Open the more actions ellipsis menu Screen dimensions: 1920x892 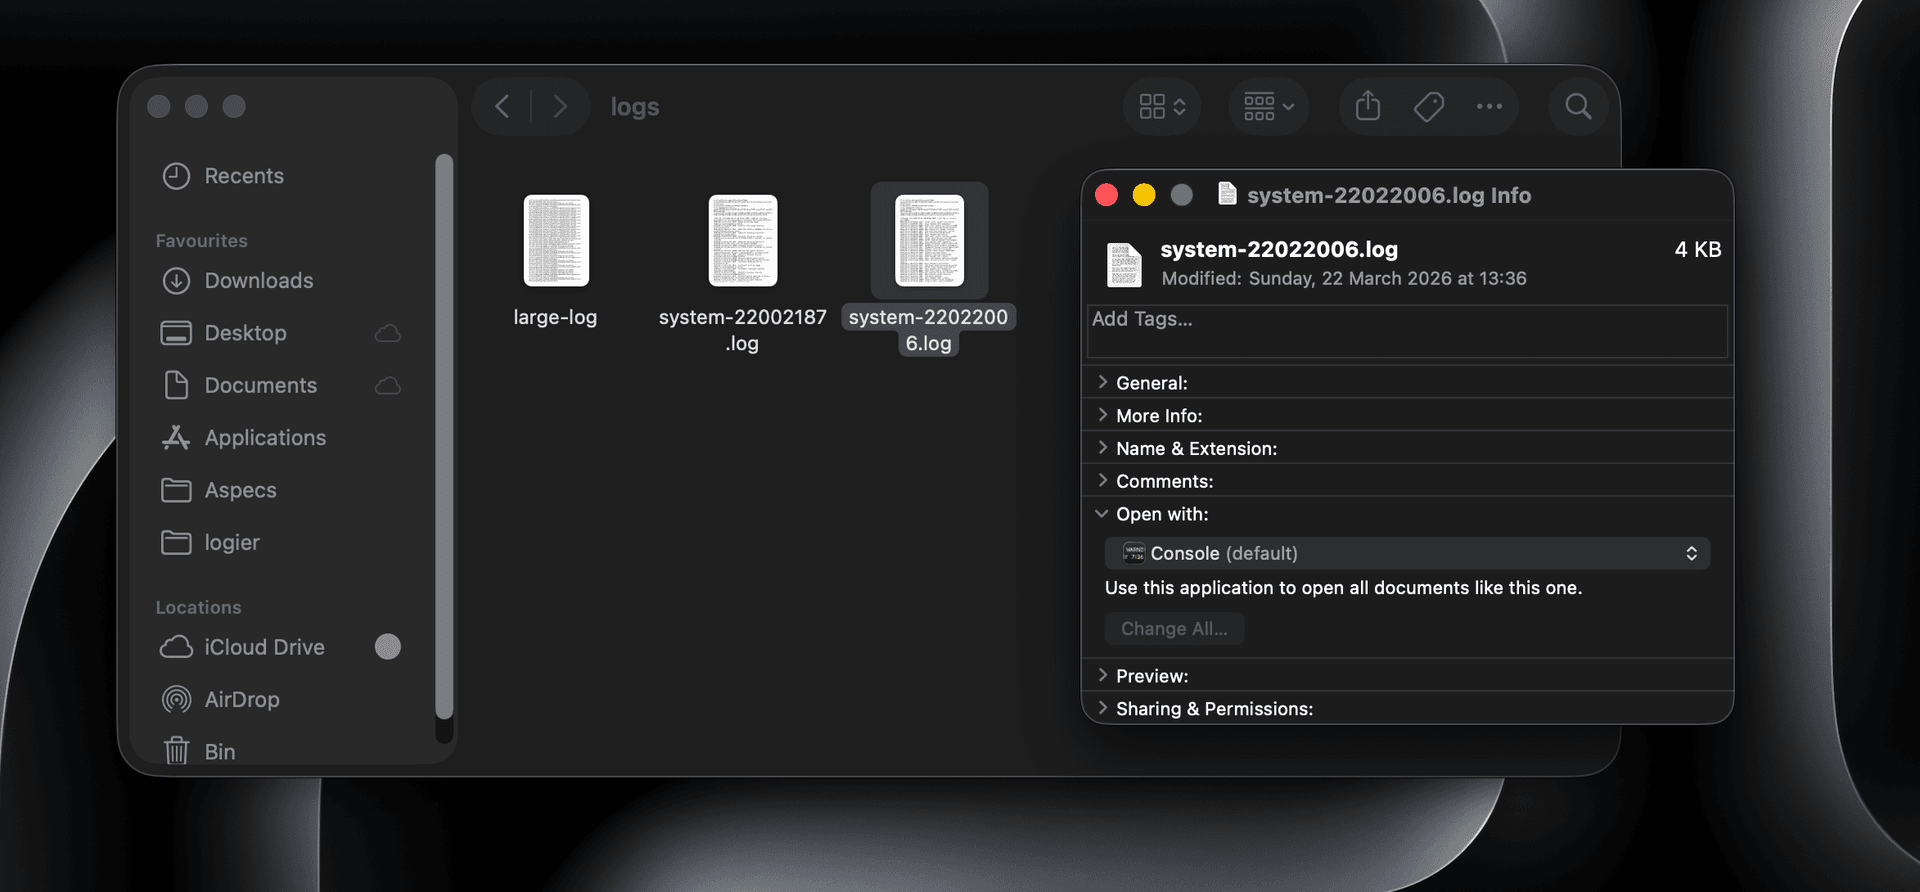pos(1489,106)
